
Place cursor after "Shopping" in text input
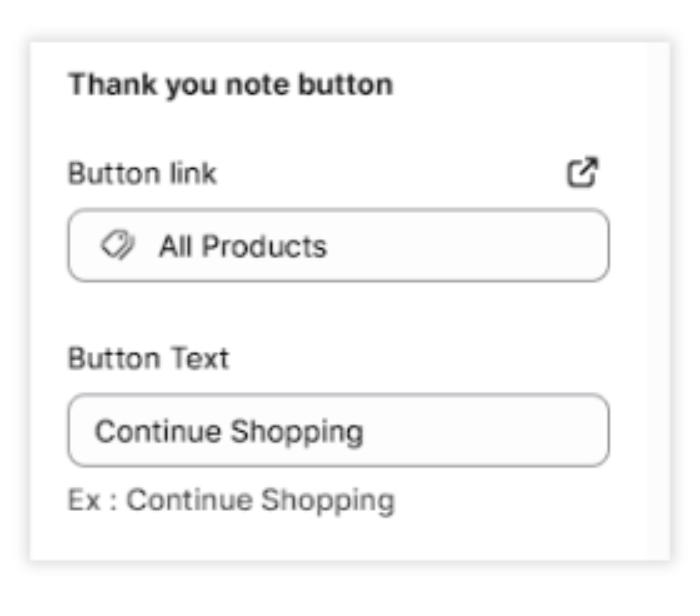pos(366,431)
